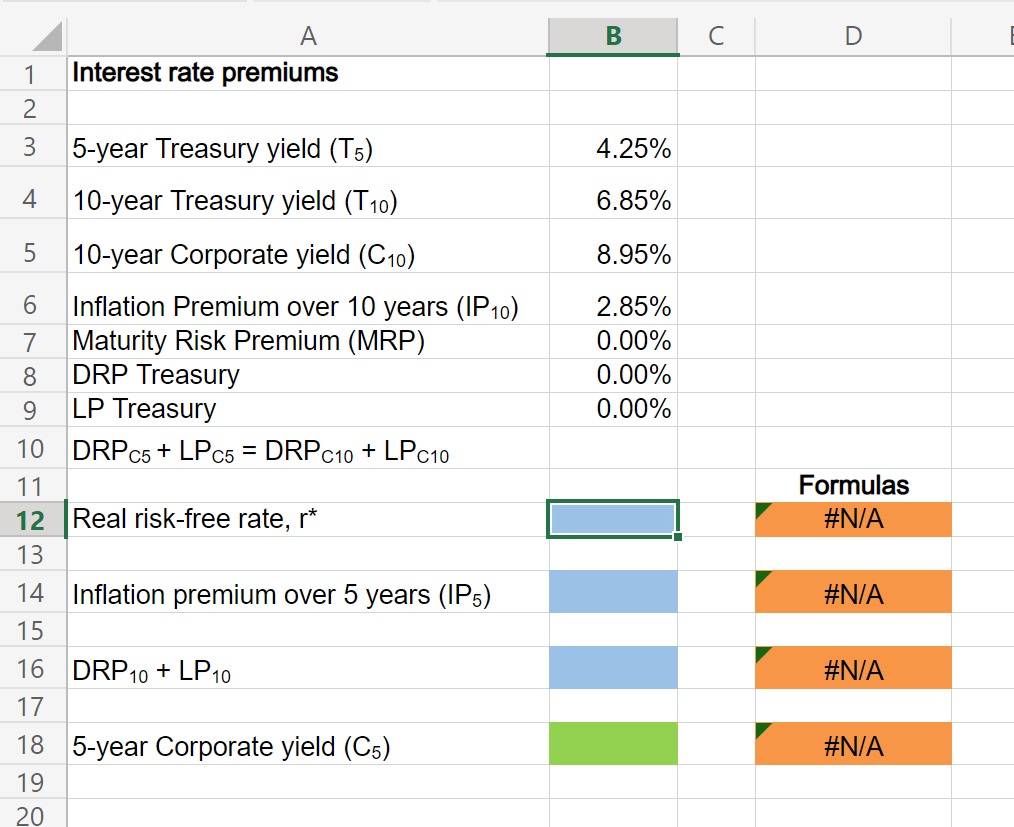
Task: Click the blue input cell for Real risk-free rate
Action: [612, 519]
